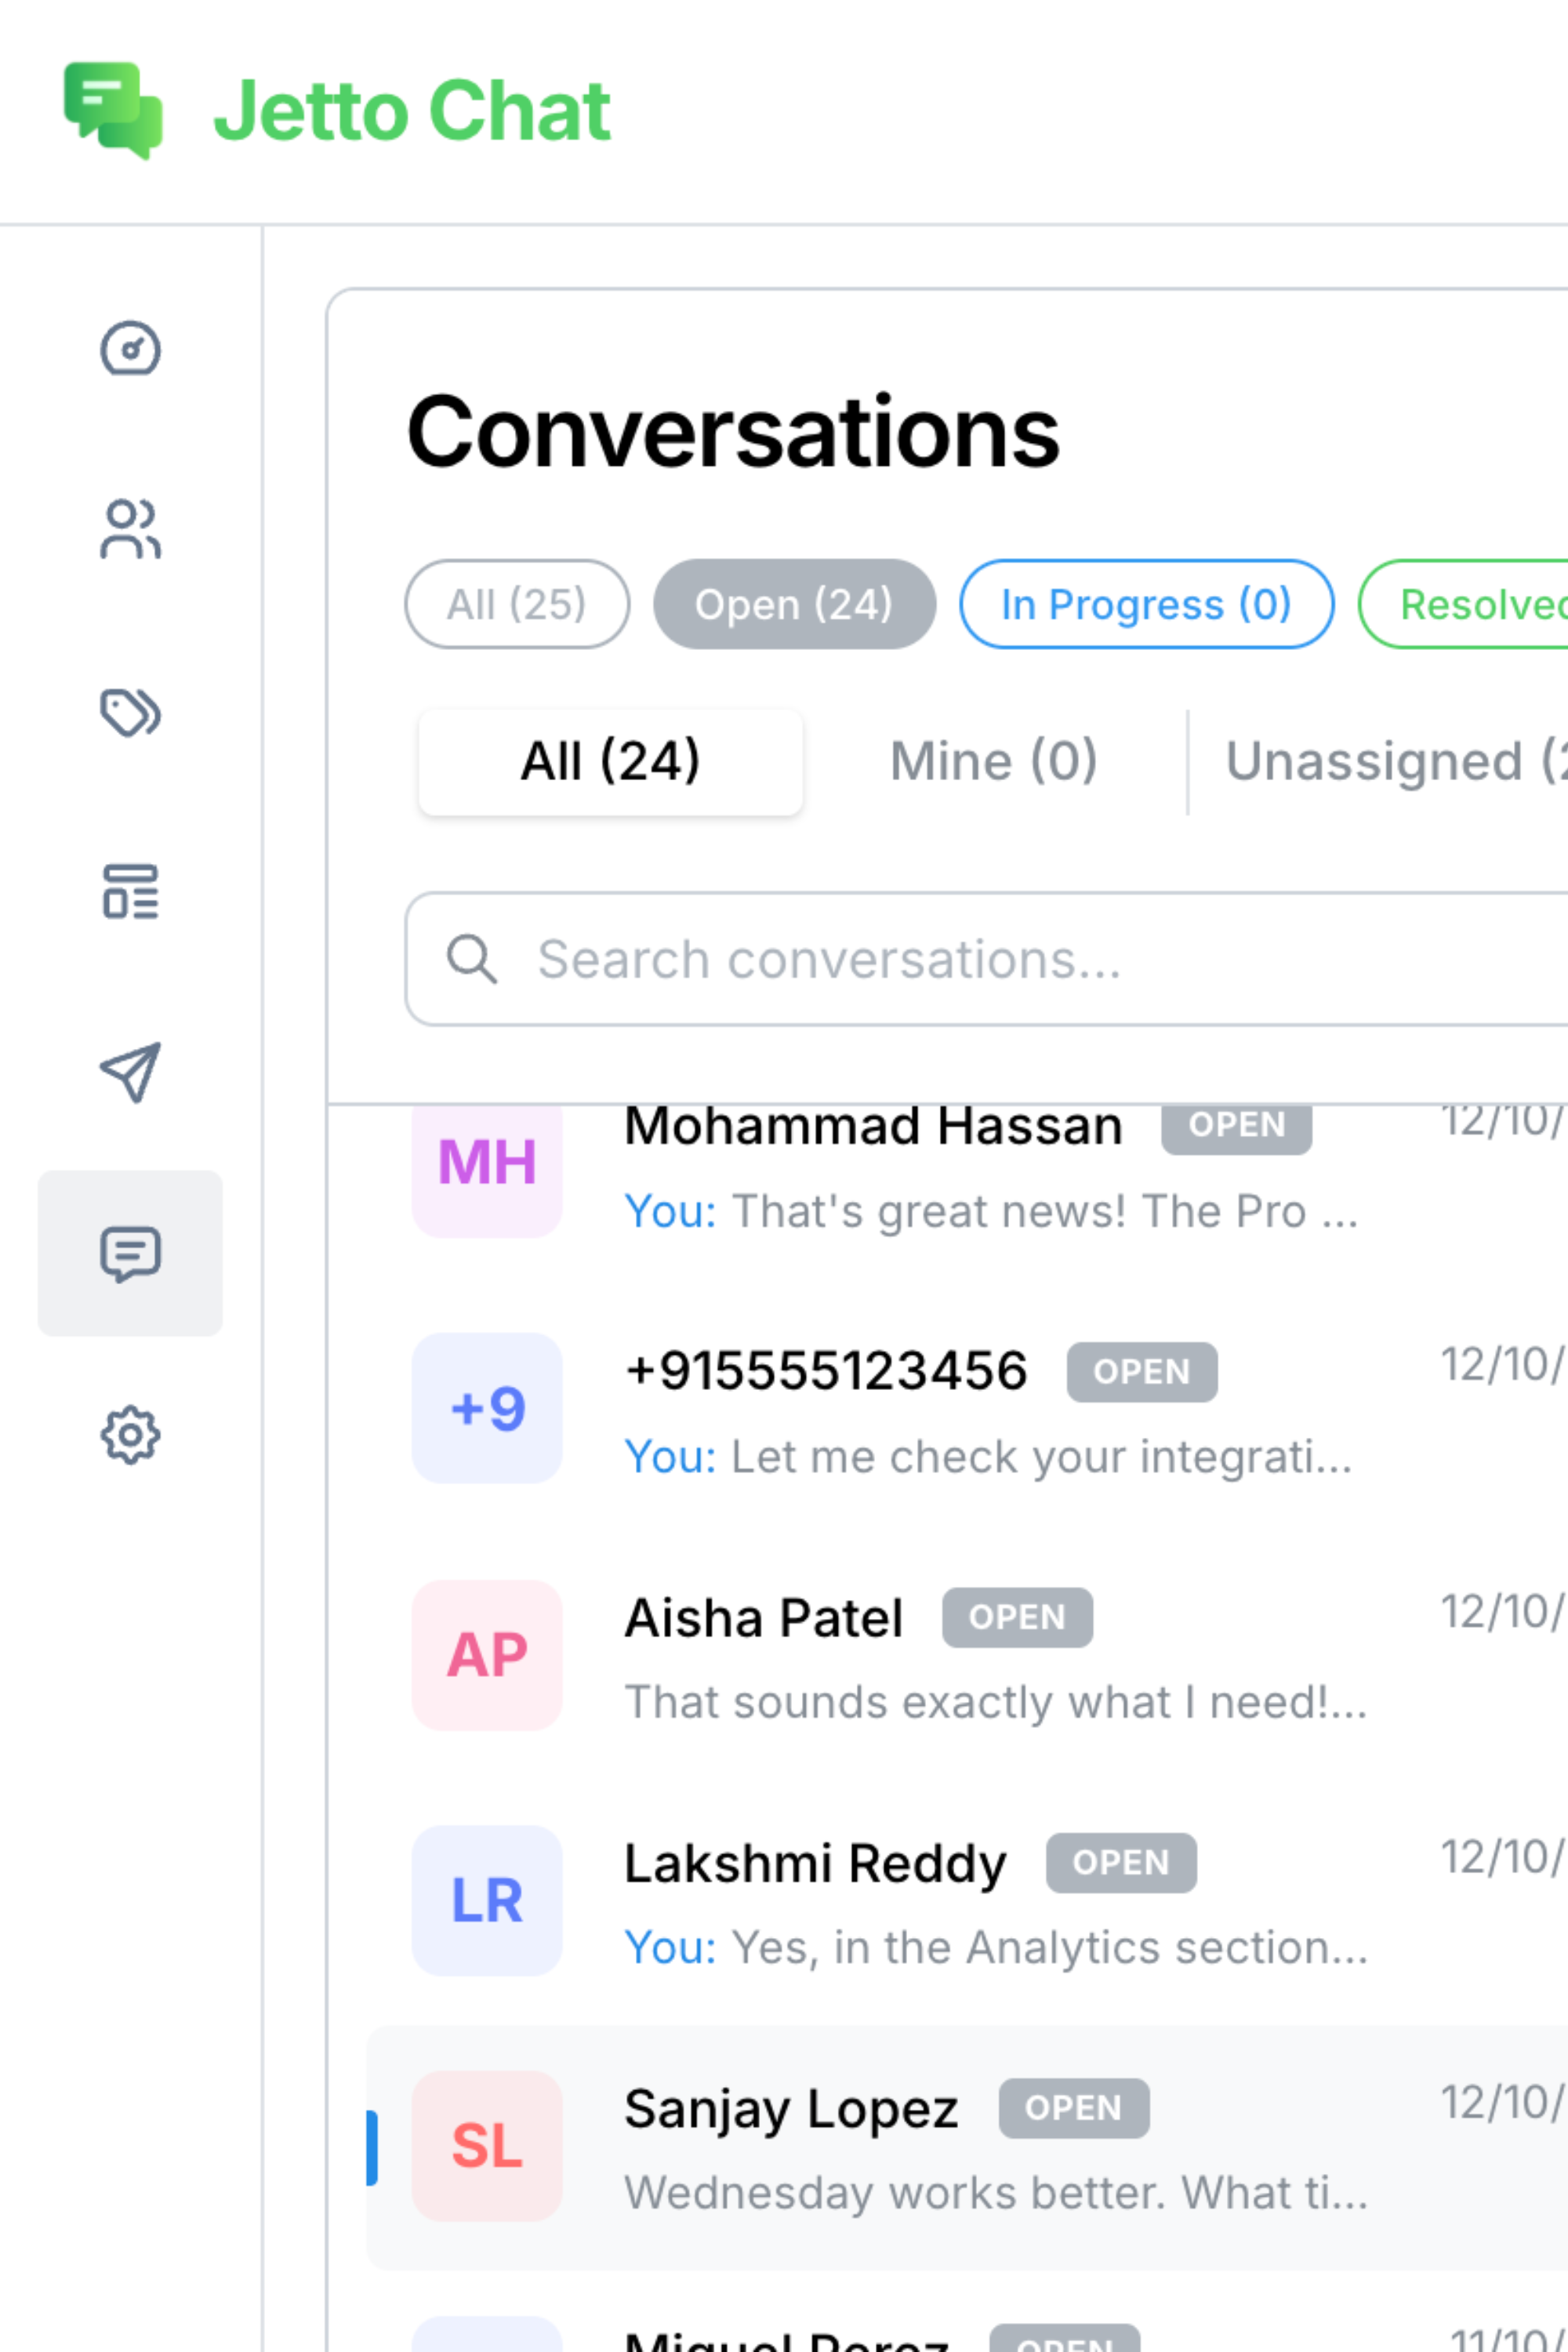
Task: Open the settings gear icon
Action: (130, 1436)
